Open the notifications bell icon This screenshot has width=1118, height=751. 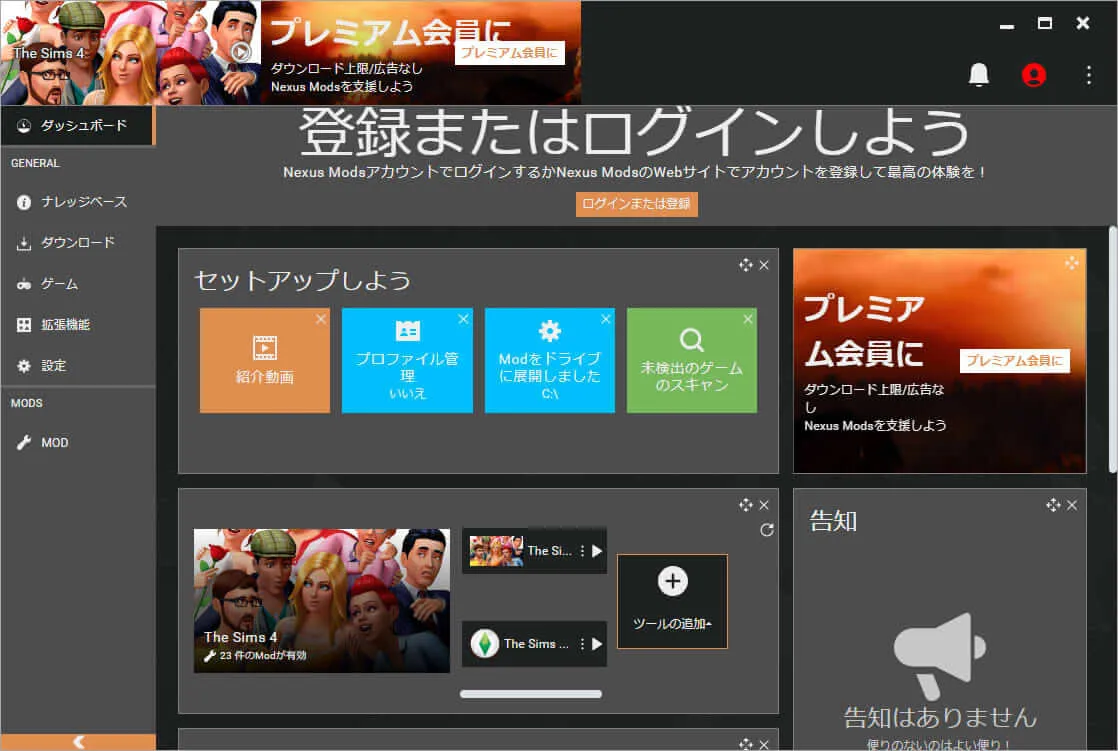[979, 75]
